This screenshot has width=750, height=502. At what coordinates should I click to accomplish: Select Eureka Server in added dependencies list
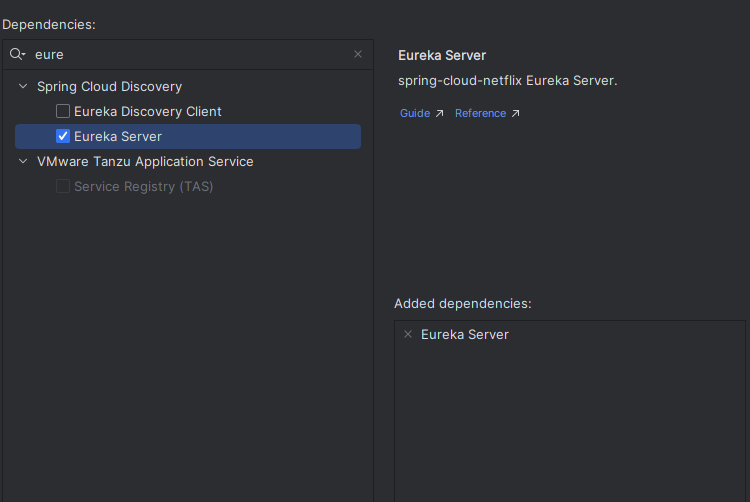[465, 334]
